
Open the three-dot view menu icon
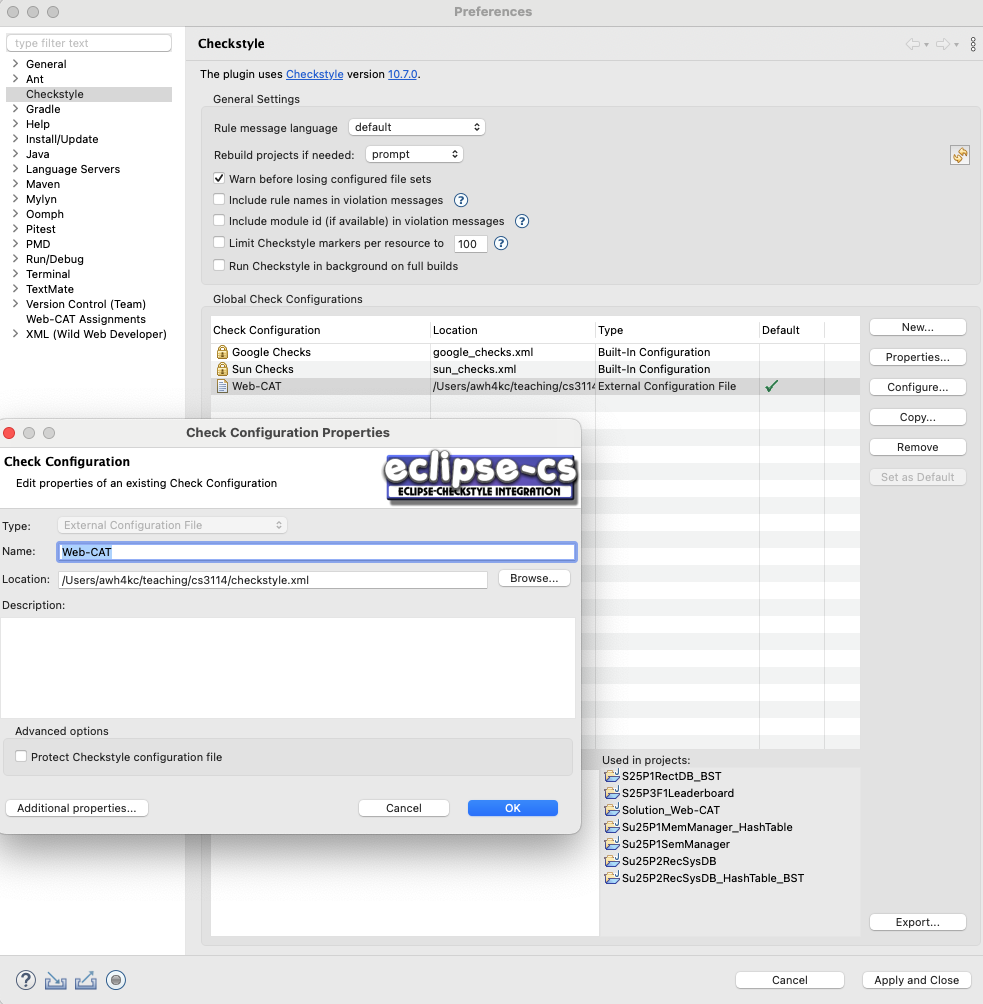pyautogui.click(x=973, y=44)
